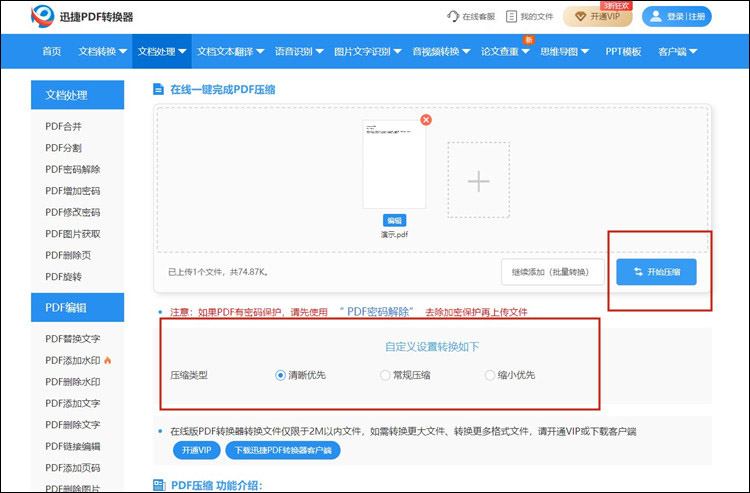Open PDF修改密码 in the sidebar
The image size is (750, 493).
pyautogui.click(x=73, y=212)
